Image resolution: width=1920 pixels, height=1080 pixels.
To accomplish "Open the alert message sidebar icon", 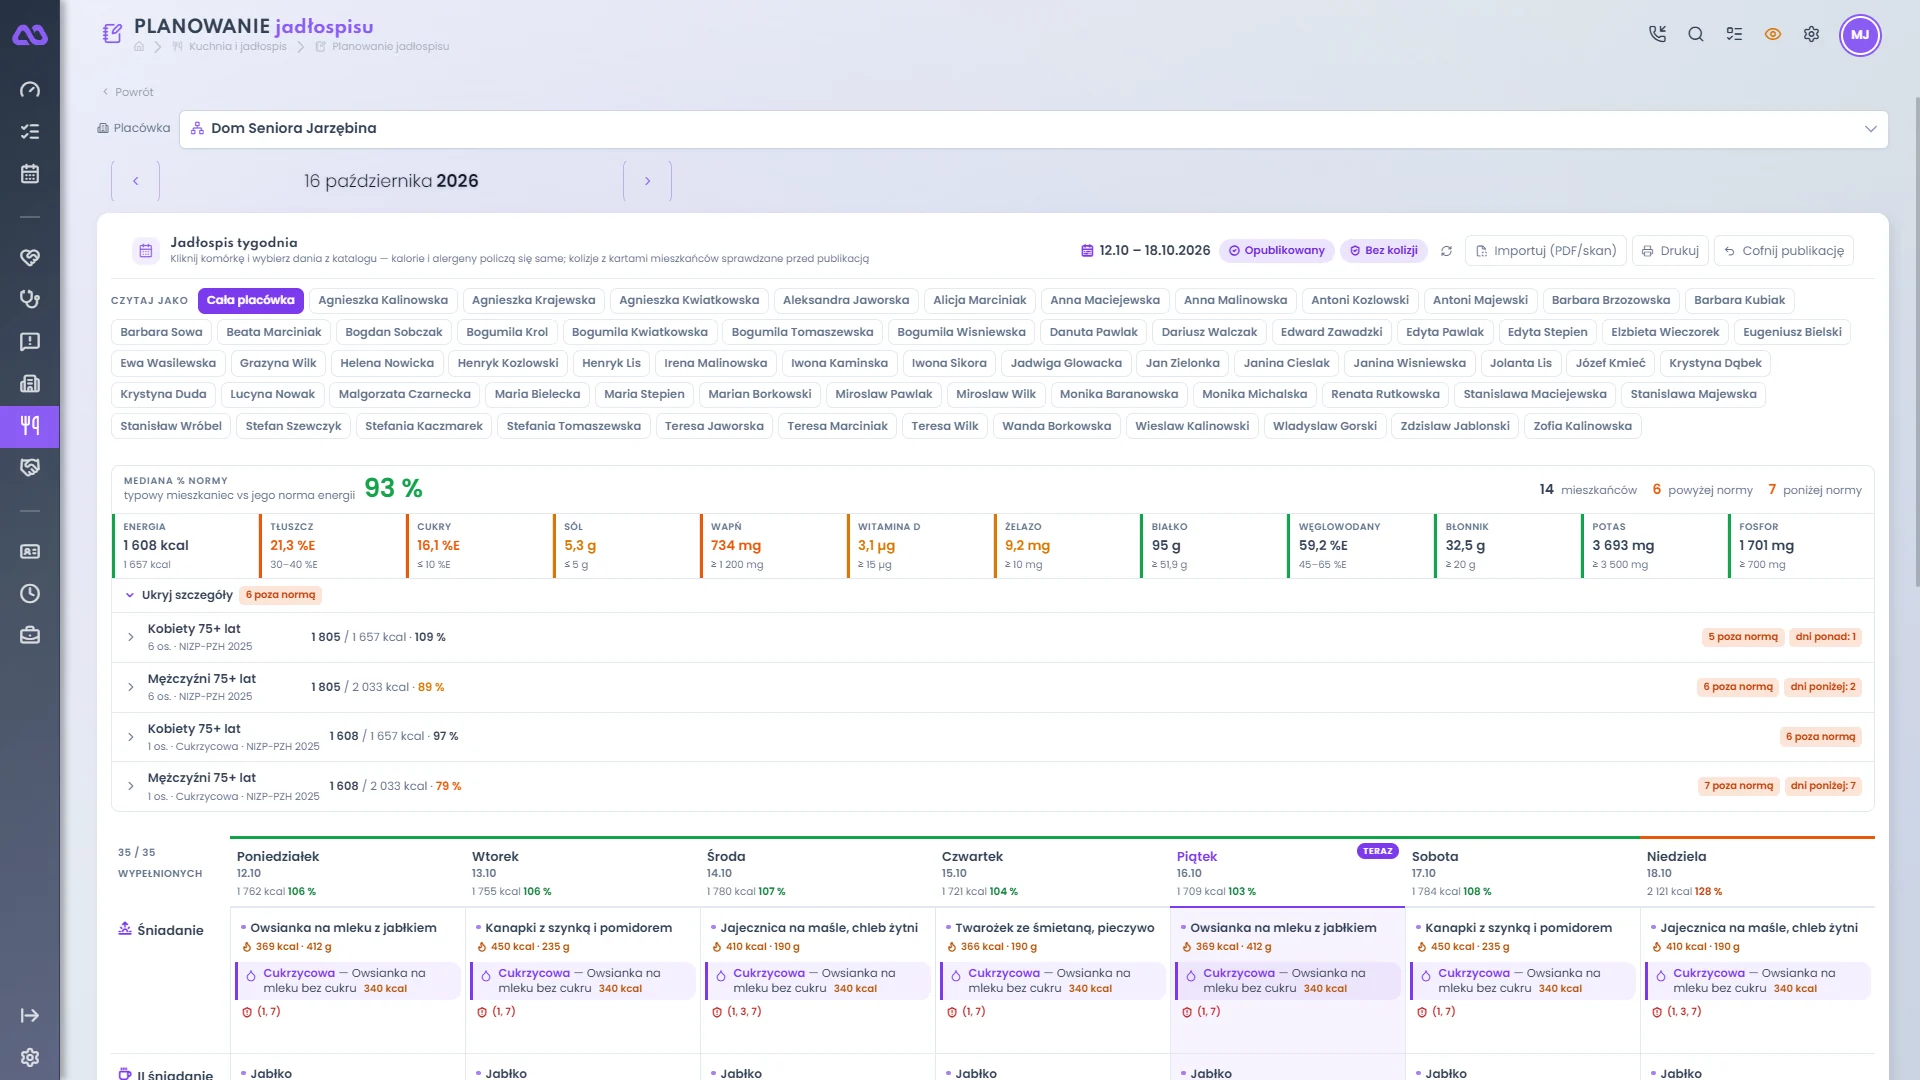I will pos(30,342).
